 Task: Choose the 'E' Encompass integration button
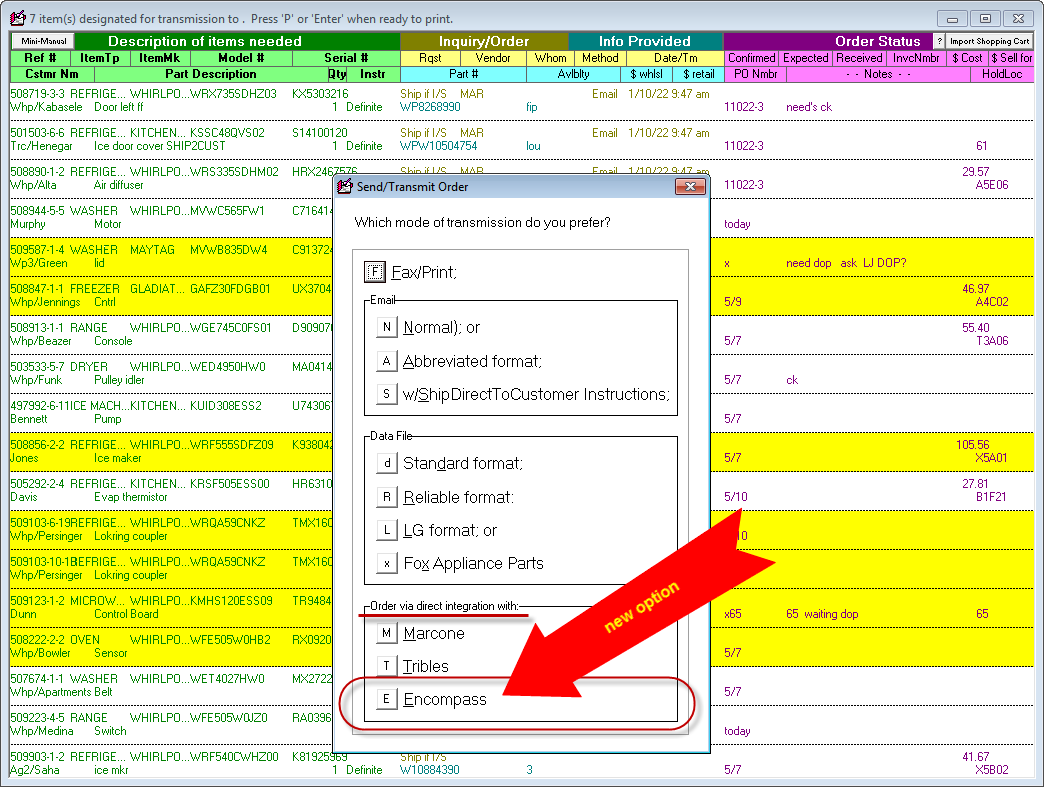pyautogui.click(x=387, y=699)
